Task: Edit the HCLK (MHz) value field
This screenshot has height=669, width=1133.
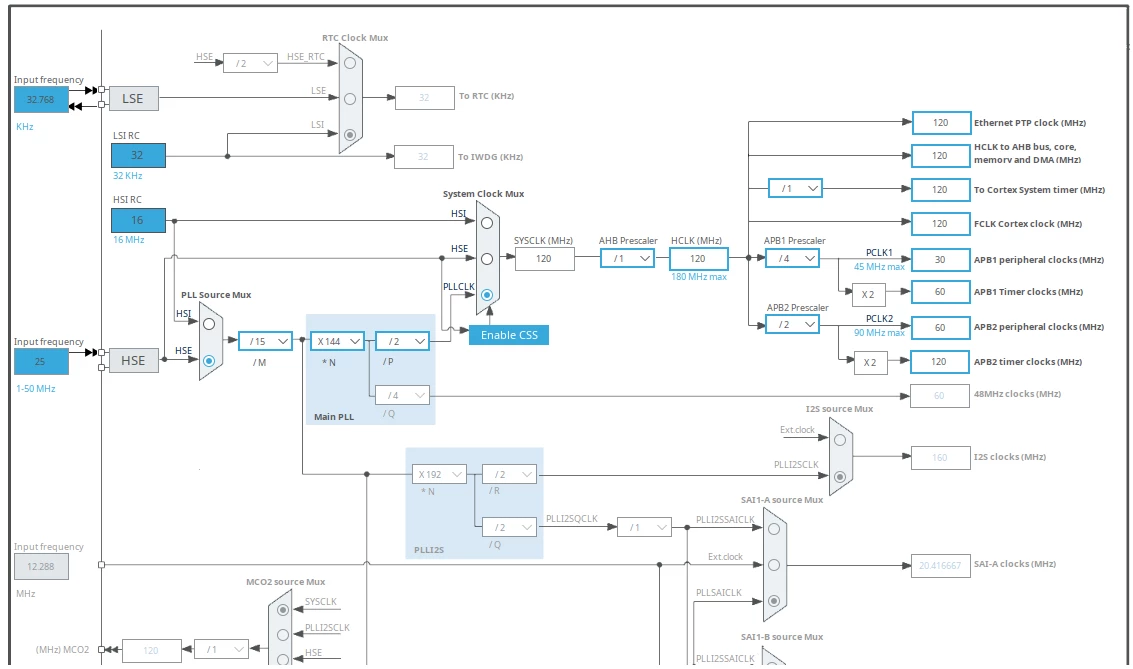Action: (698, 259)
